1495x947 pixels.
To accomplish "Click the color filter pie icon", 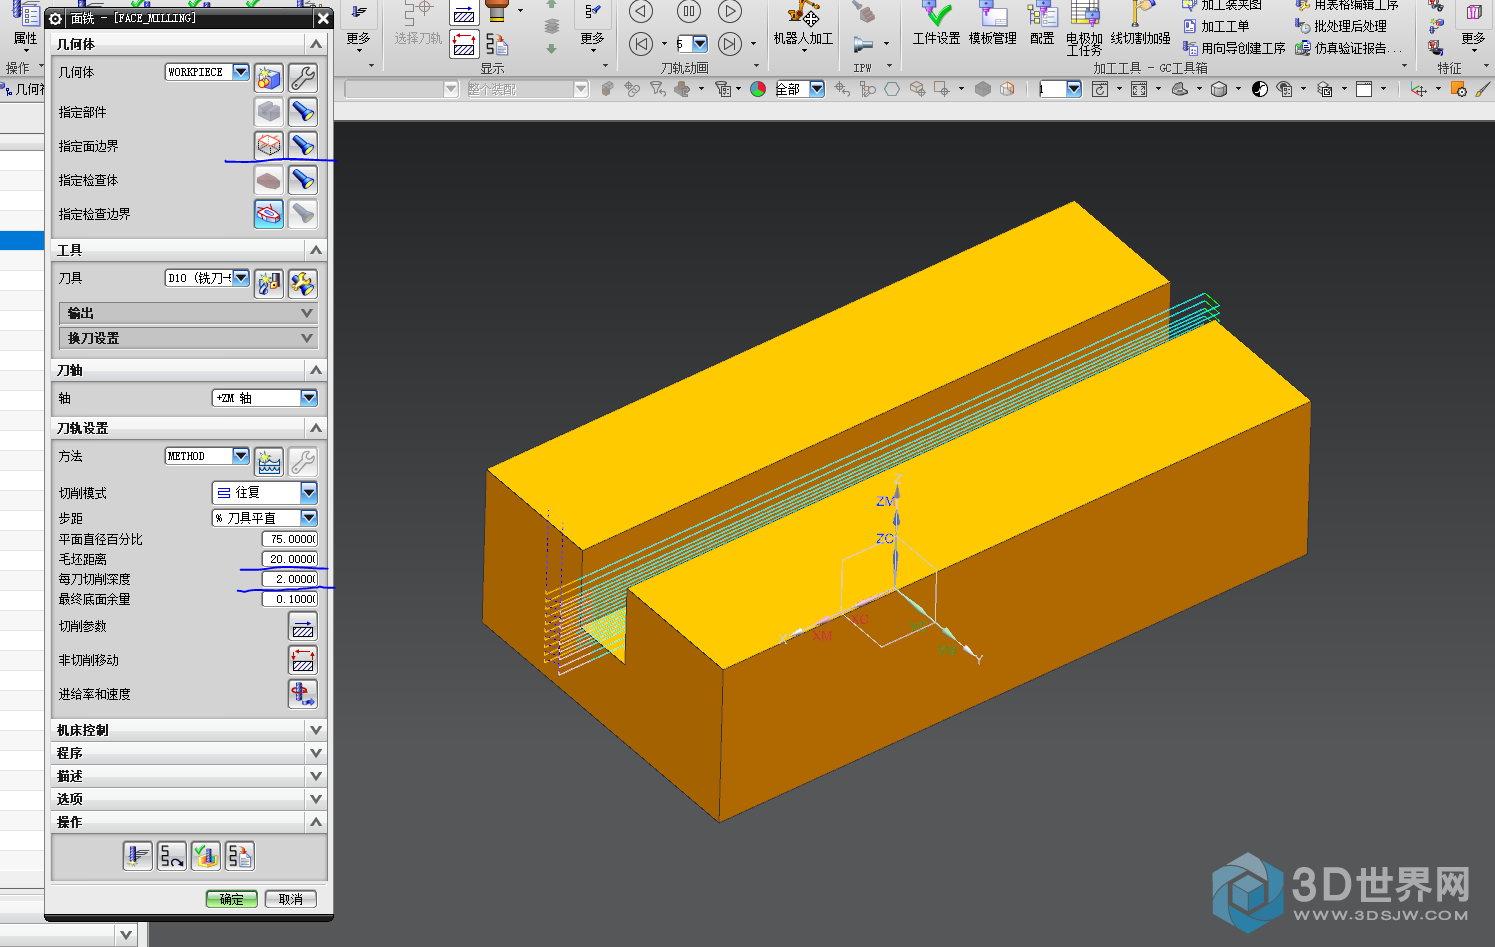I will (758, 89).
